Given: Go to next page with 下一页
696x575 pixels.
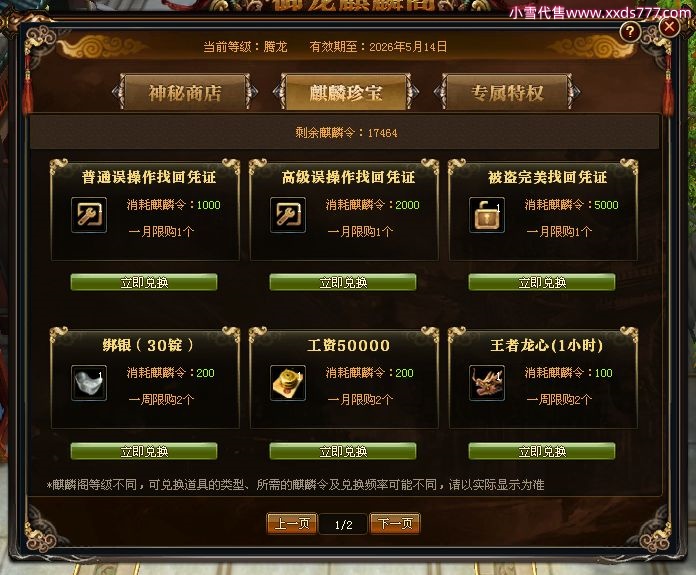Looking at the screenshot, I should (395, 524).
